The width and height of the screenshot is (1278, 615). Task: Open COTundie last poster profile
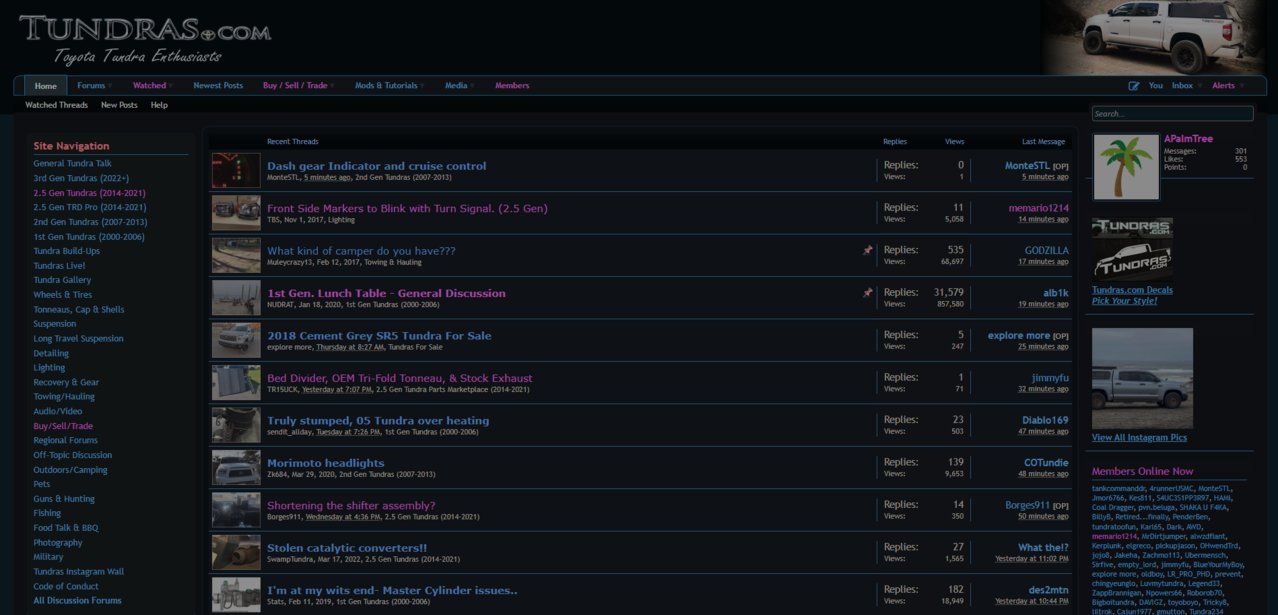coord(1046,463)
